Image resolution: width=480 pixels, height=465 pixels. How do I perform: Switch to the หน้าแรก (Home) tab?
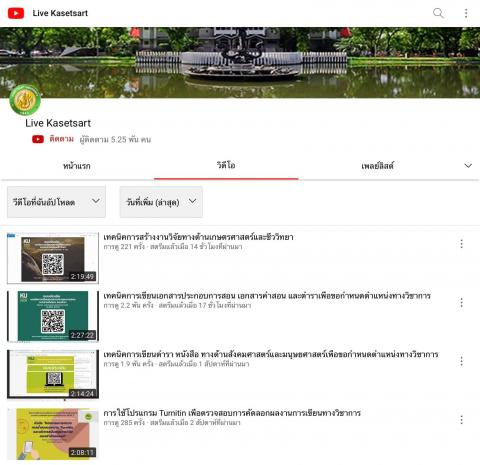point(77,166)
